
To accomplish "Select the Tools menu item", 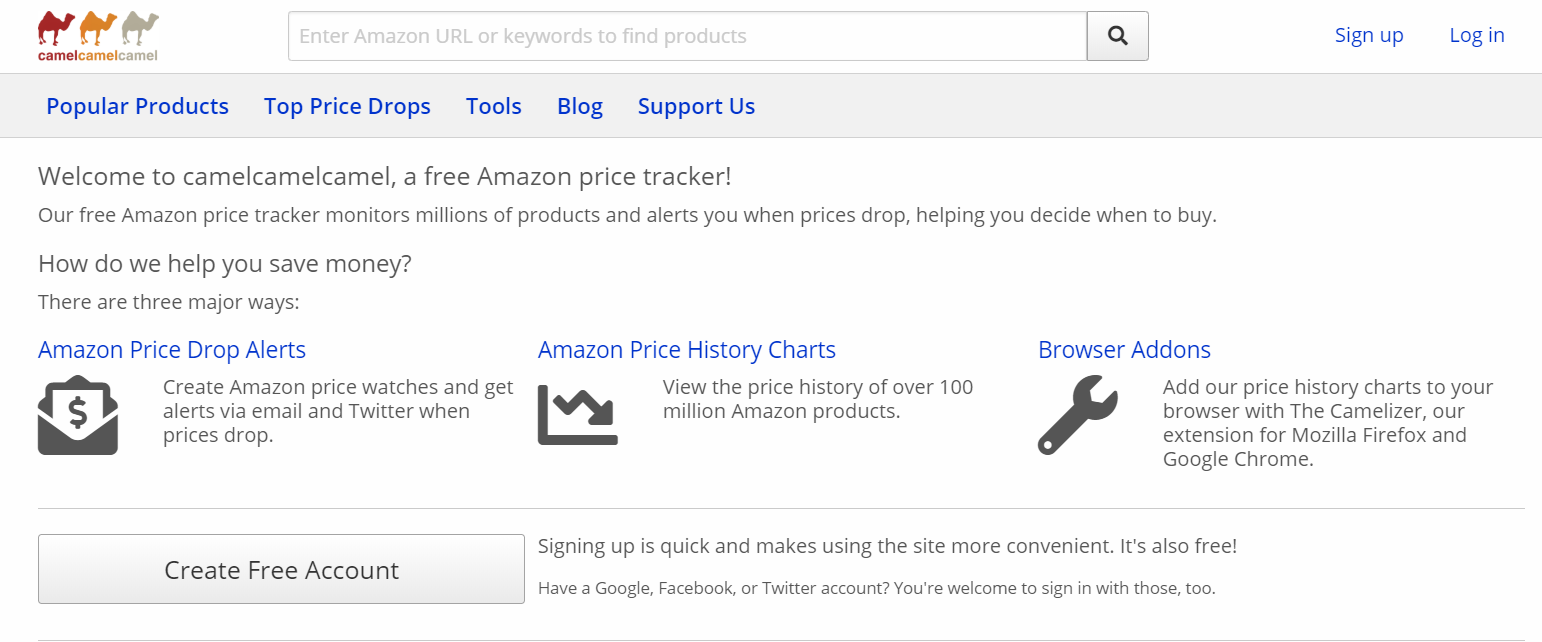I will pyautogui.click(x=494, y=106).
